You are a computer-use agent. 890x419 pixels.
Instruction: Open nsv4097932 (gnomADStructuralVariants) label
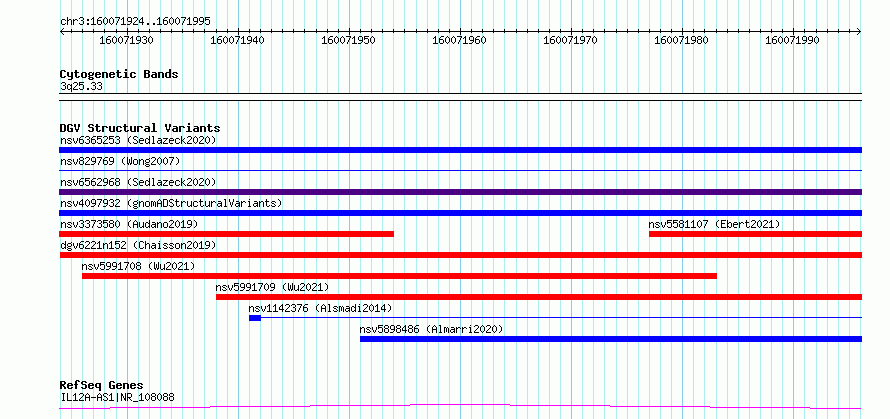[171, 203]
